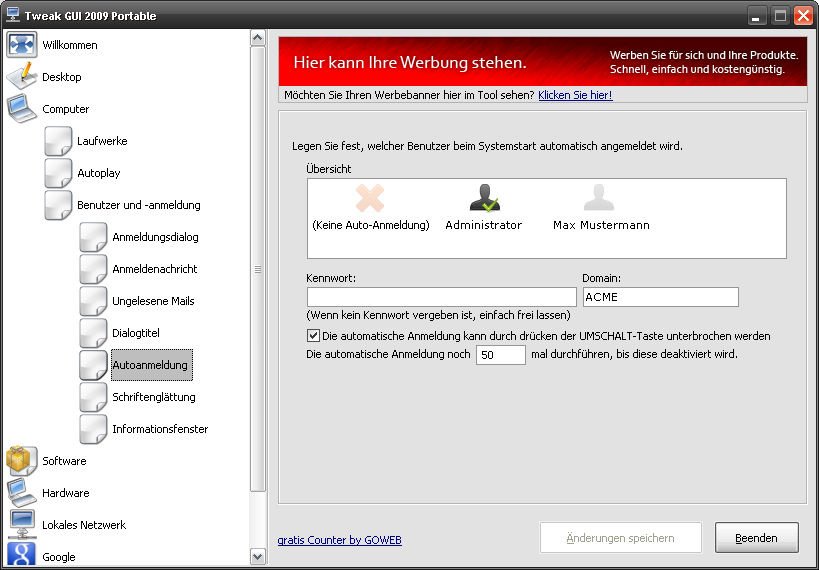Click the Computer laptop icon
Image resolution: width=819 pixels, height=570 pixels.
click(x=21, y=109)
